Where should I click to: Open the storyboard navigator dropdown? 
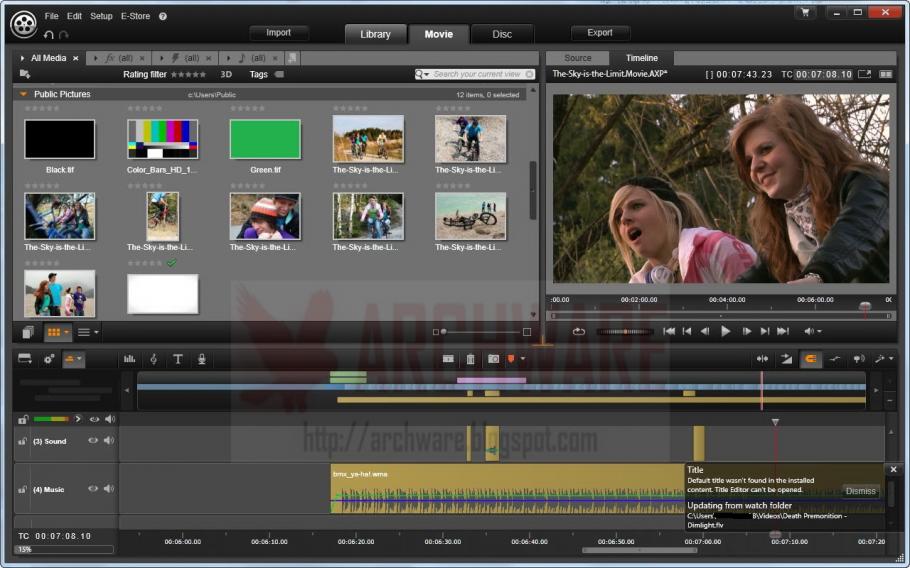(x=80, y=359)
